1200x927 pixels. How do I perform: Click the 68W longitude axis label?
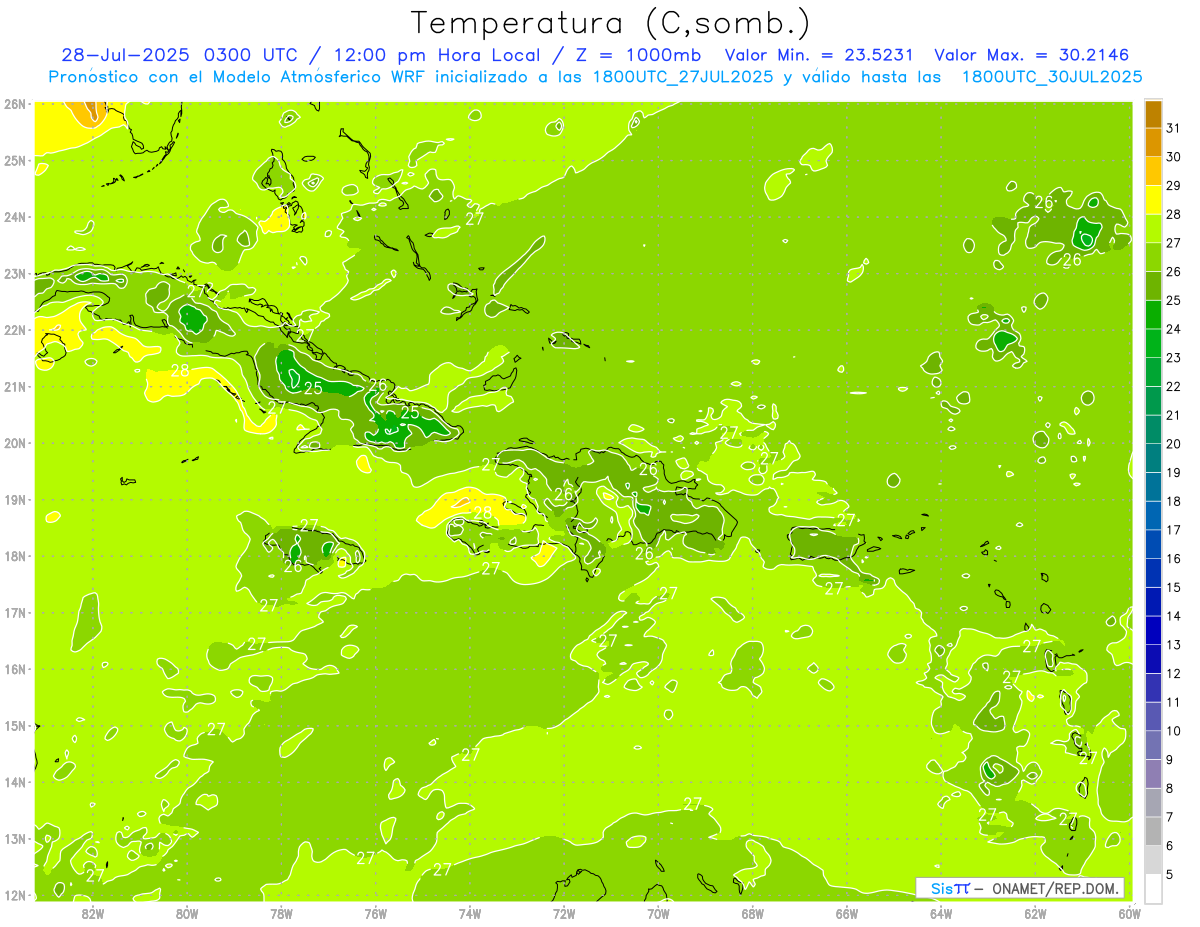click(x=753, y=913)
